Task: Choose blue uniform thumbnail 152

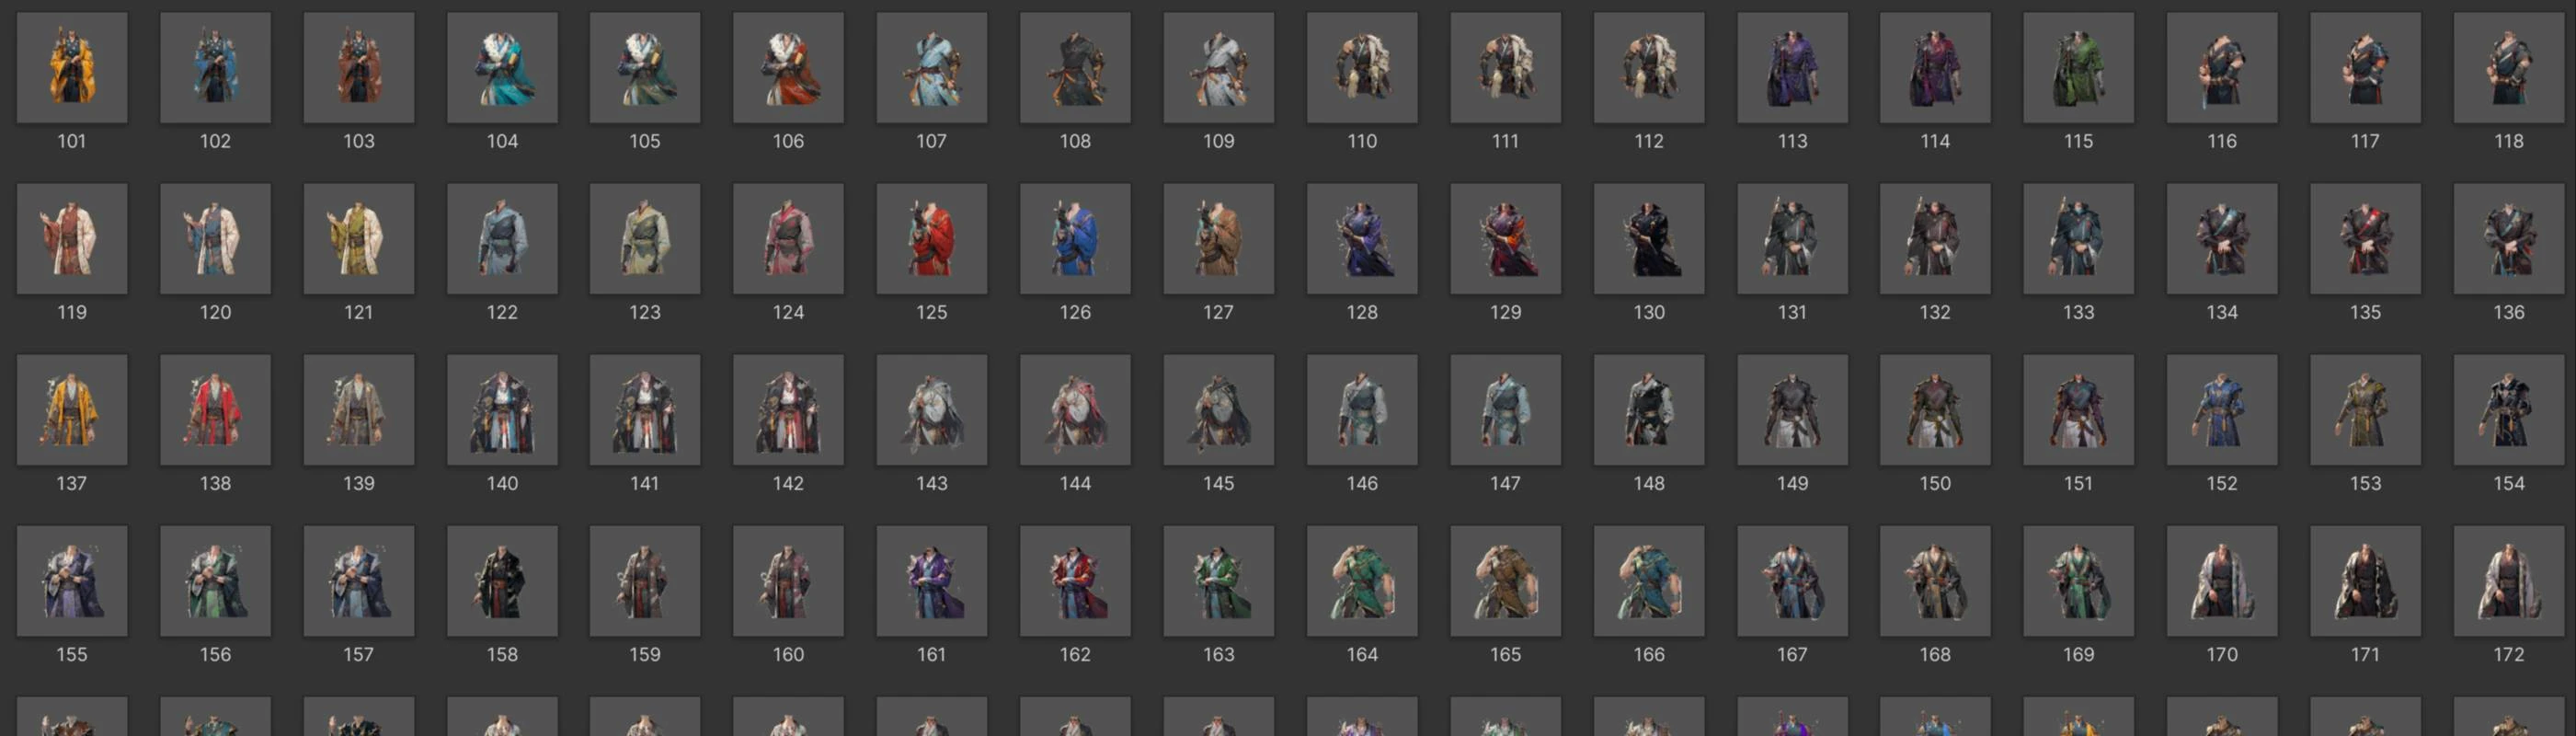Action: point(2222,410)
